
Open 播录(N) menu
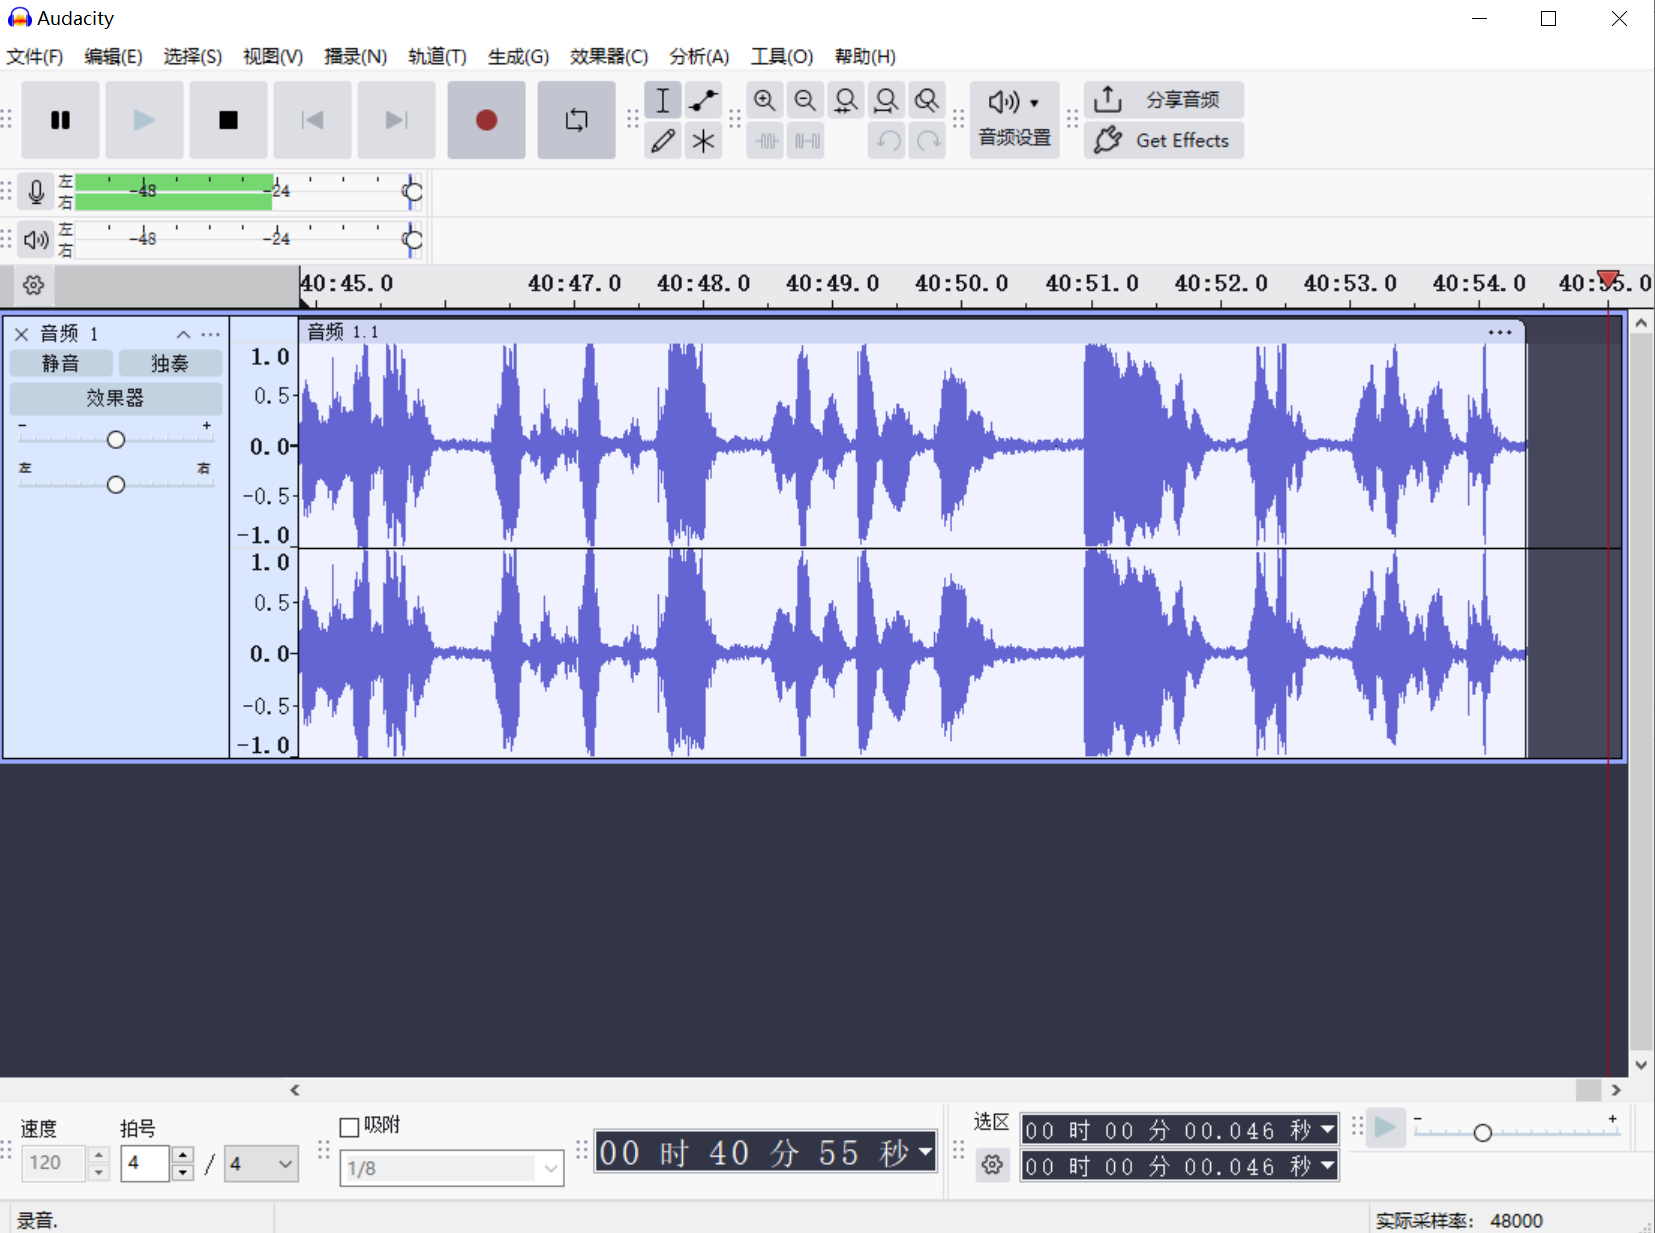tap(355, 56)
